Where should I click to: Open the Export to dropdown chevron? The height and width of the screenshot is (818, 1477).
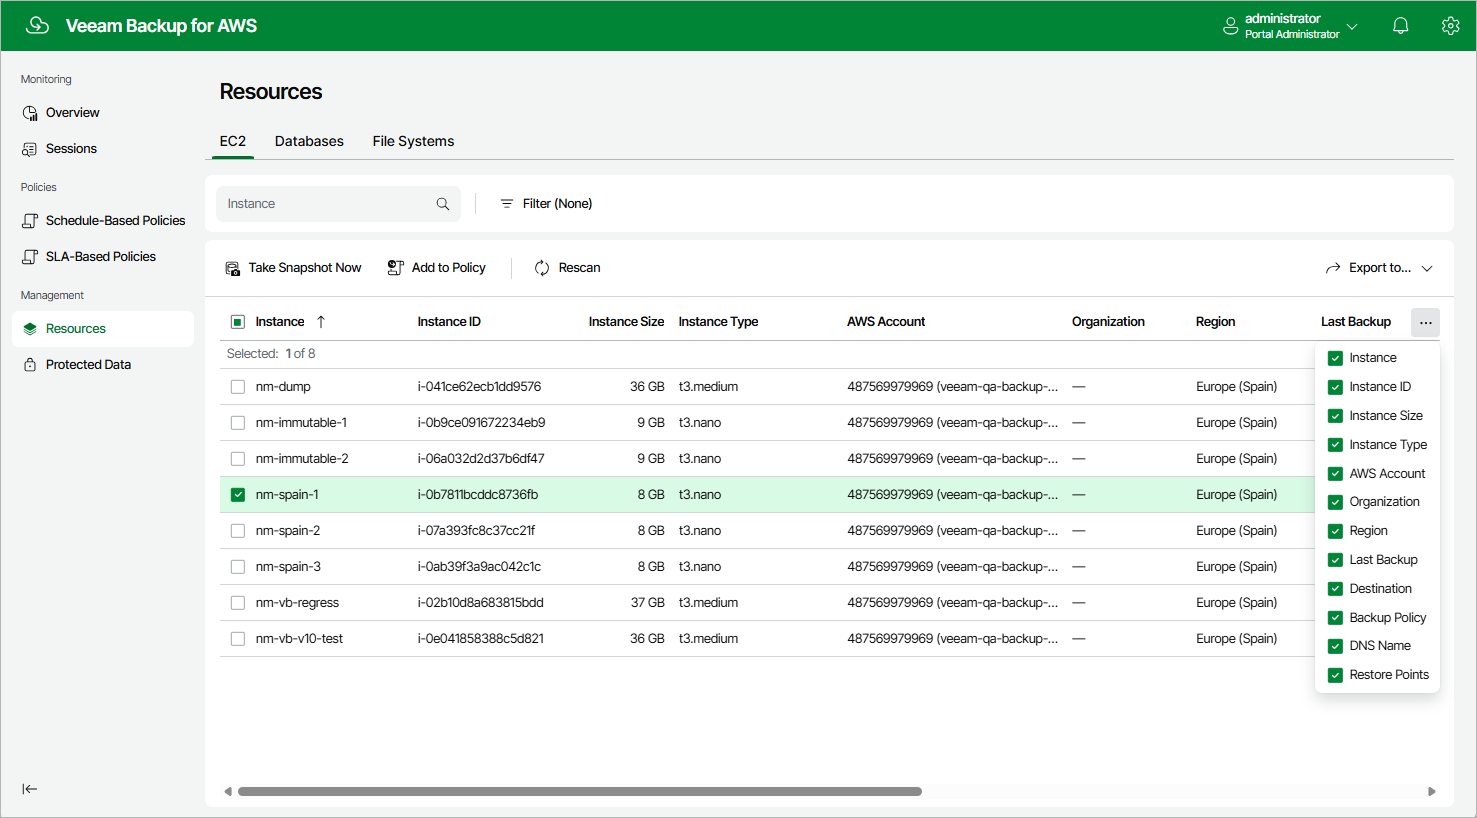1427,268
